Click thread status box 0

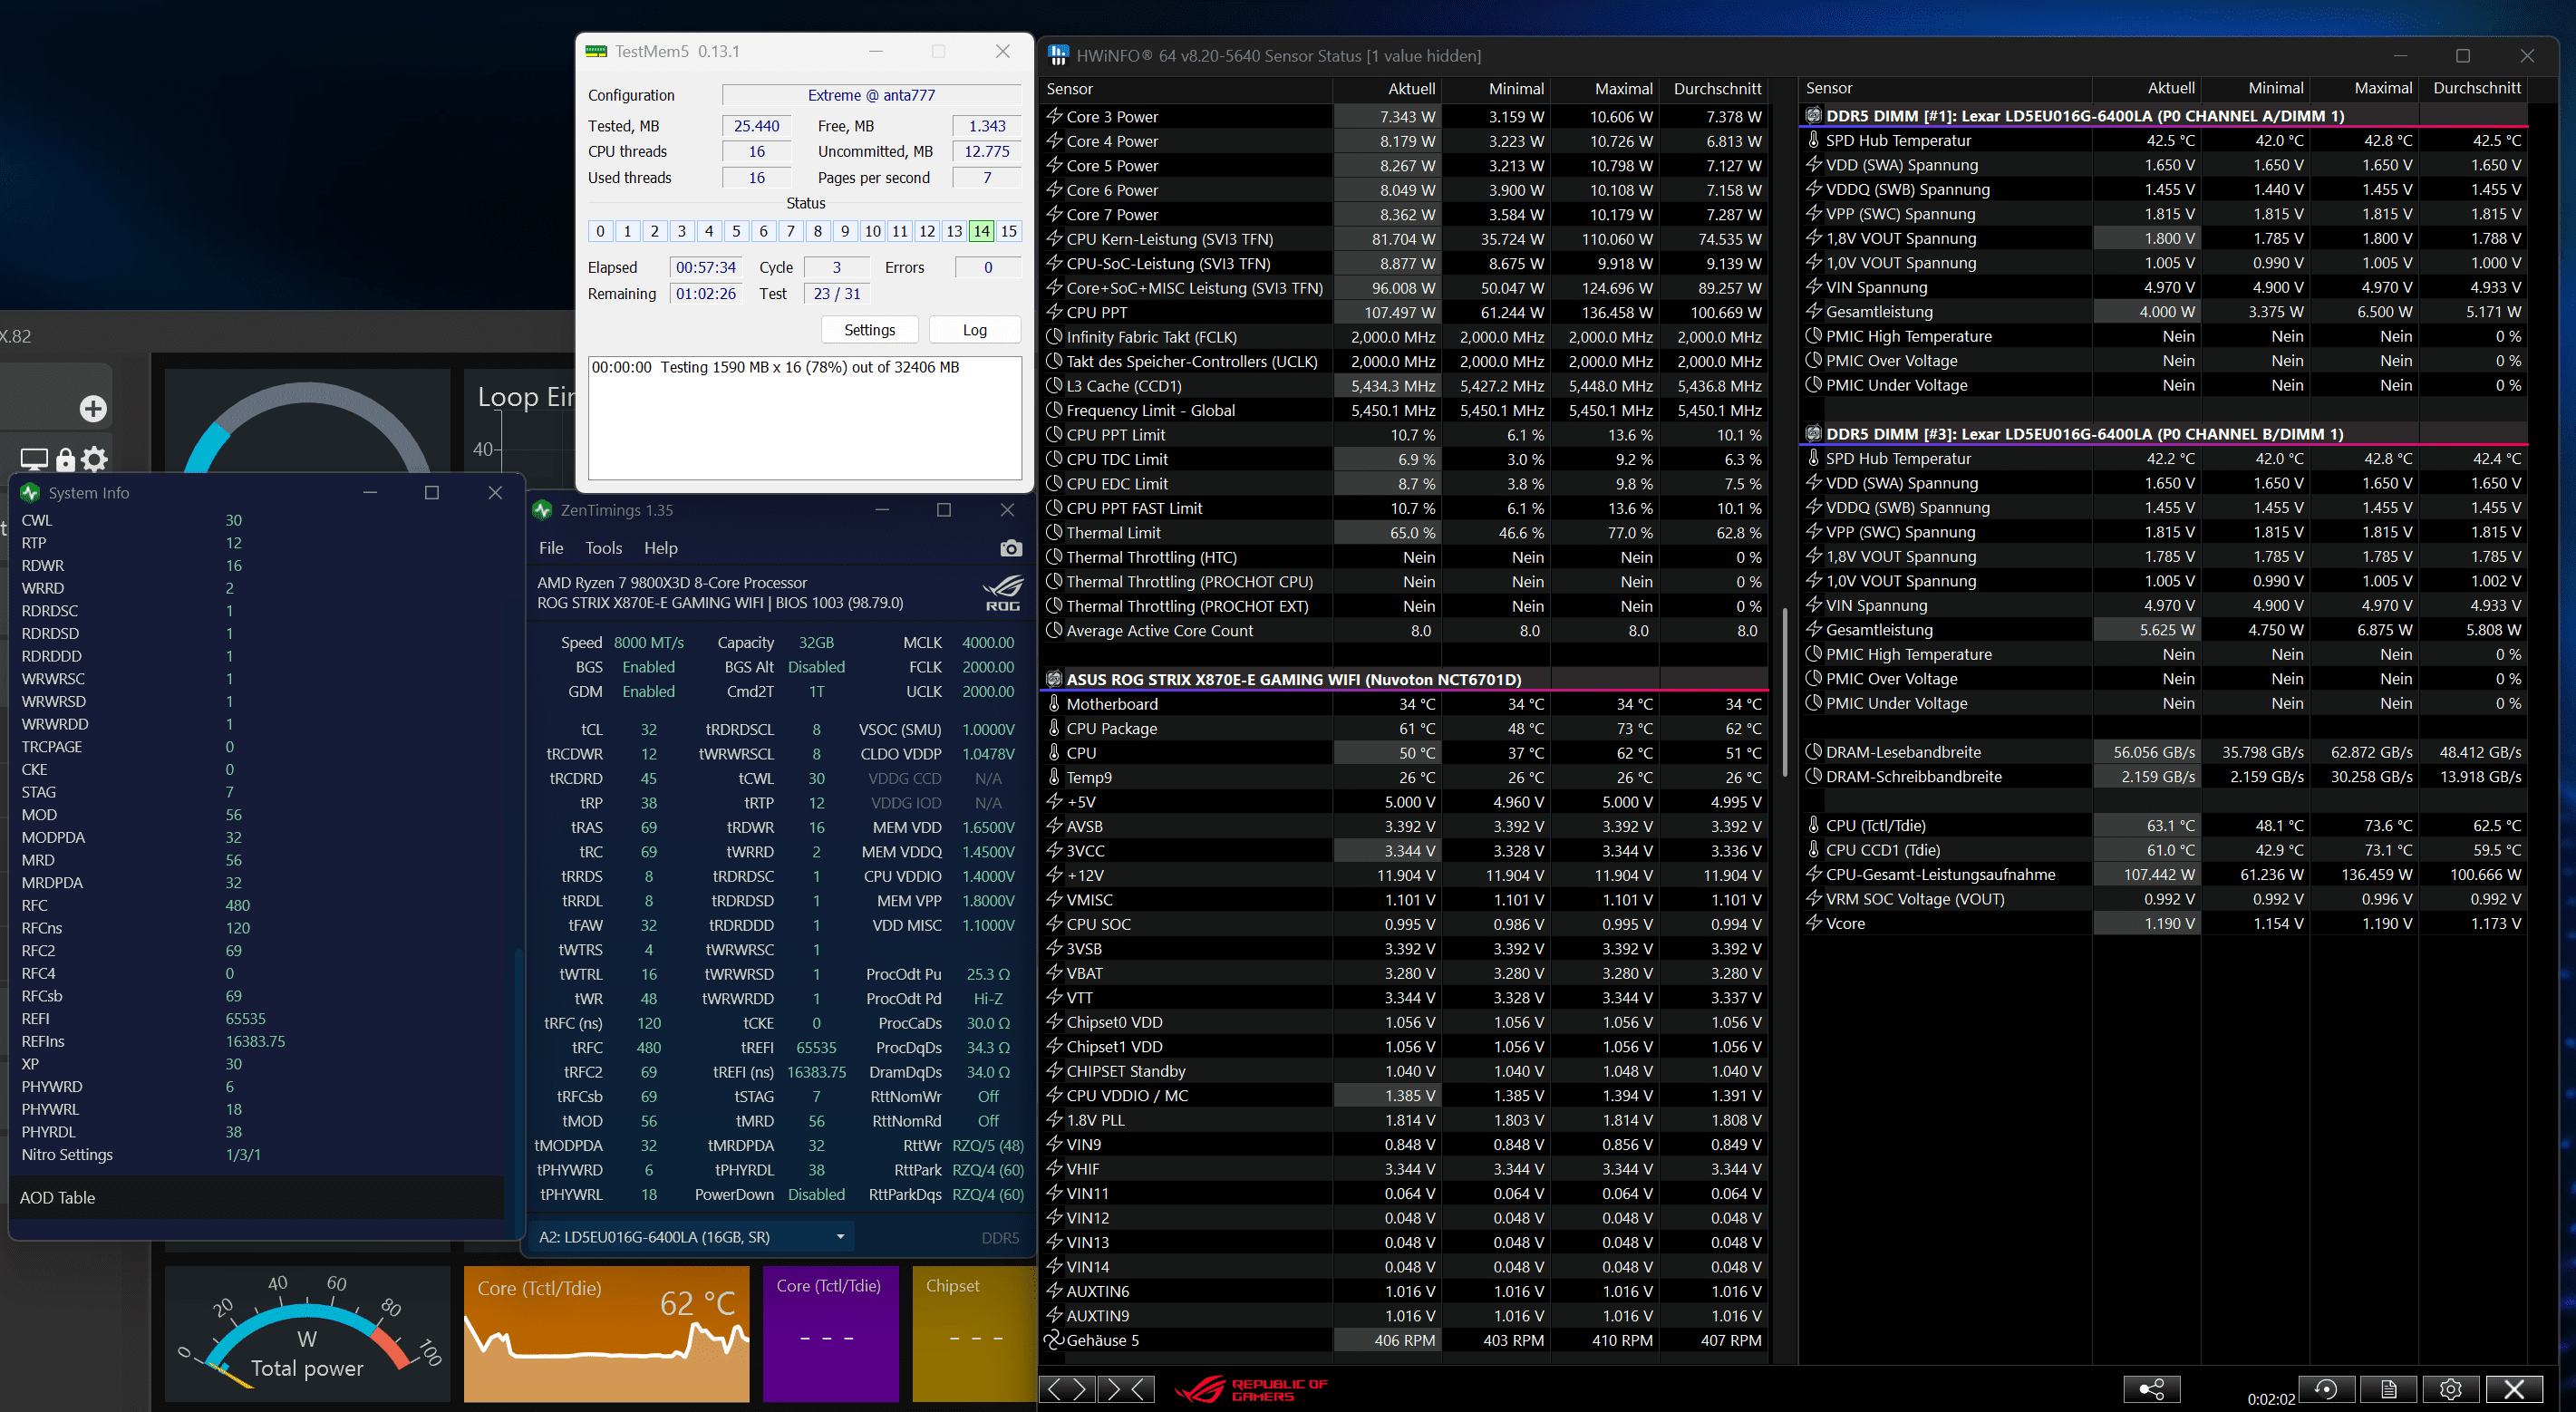click(x=600, y=231)
